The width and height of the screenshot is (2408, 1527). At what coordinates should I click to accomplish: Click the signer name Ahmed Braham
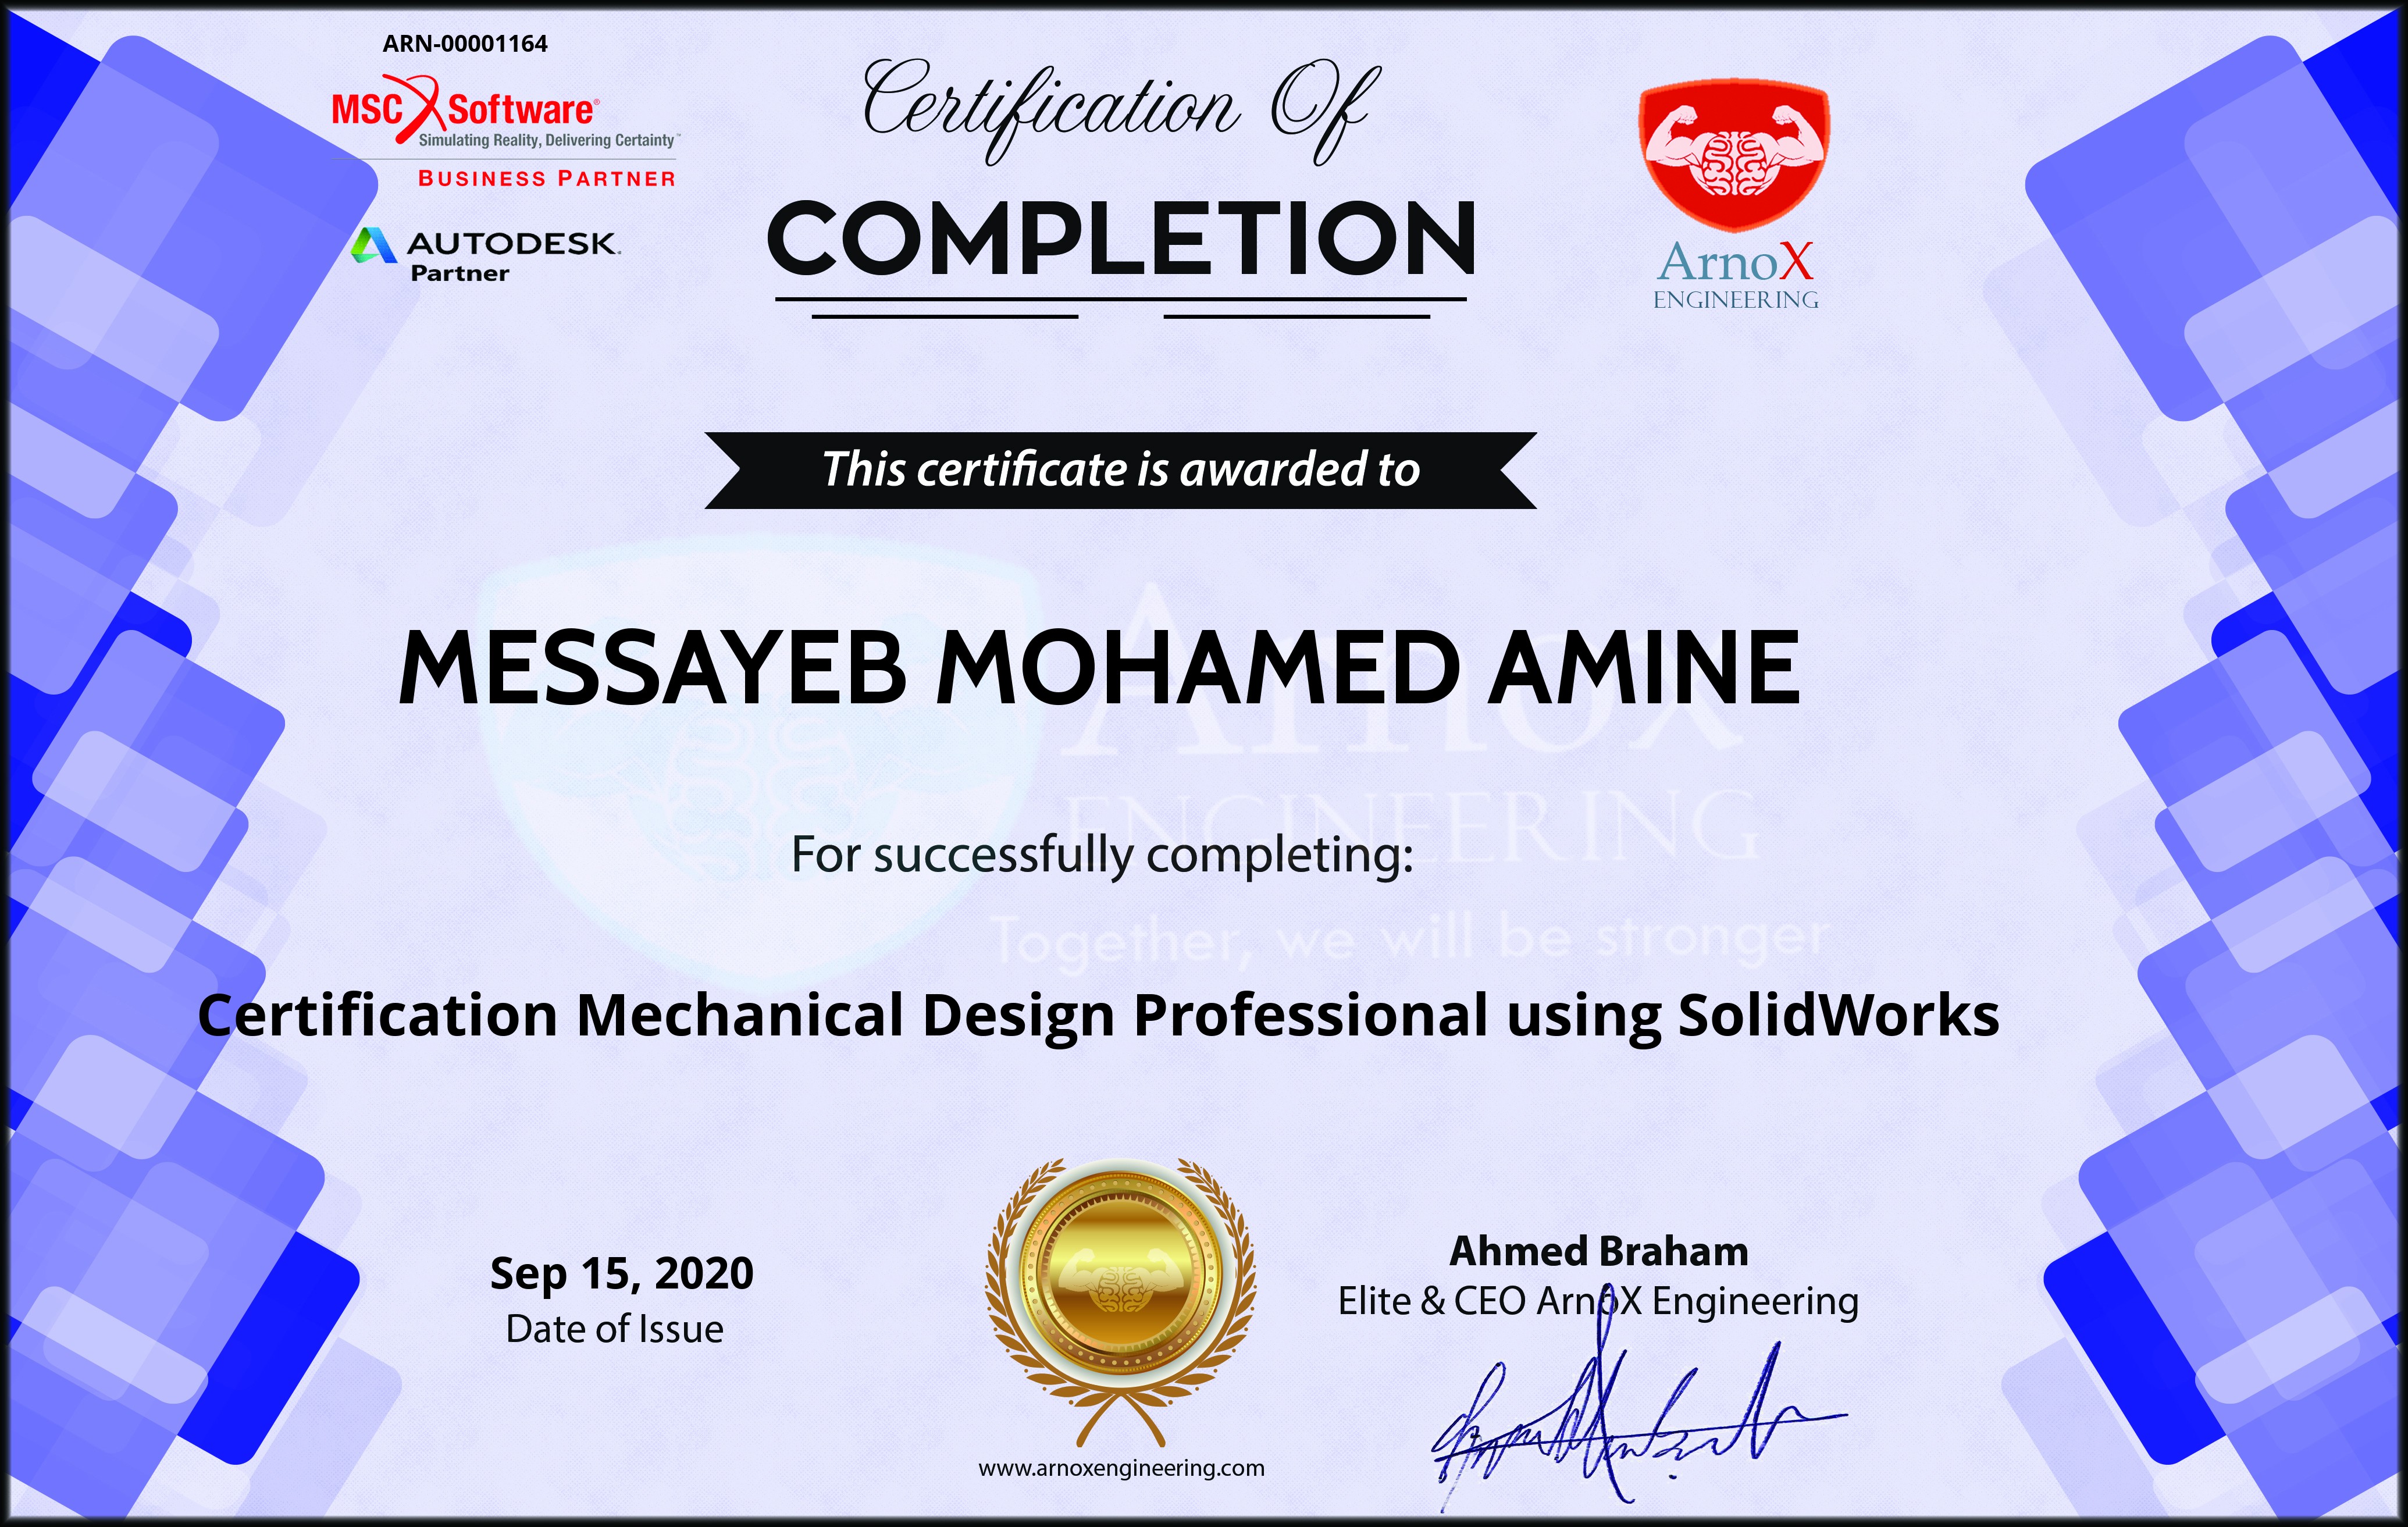tap(1599, 1251)
